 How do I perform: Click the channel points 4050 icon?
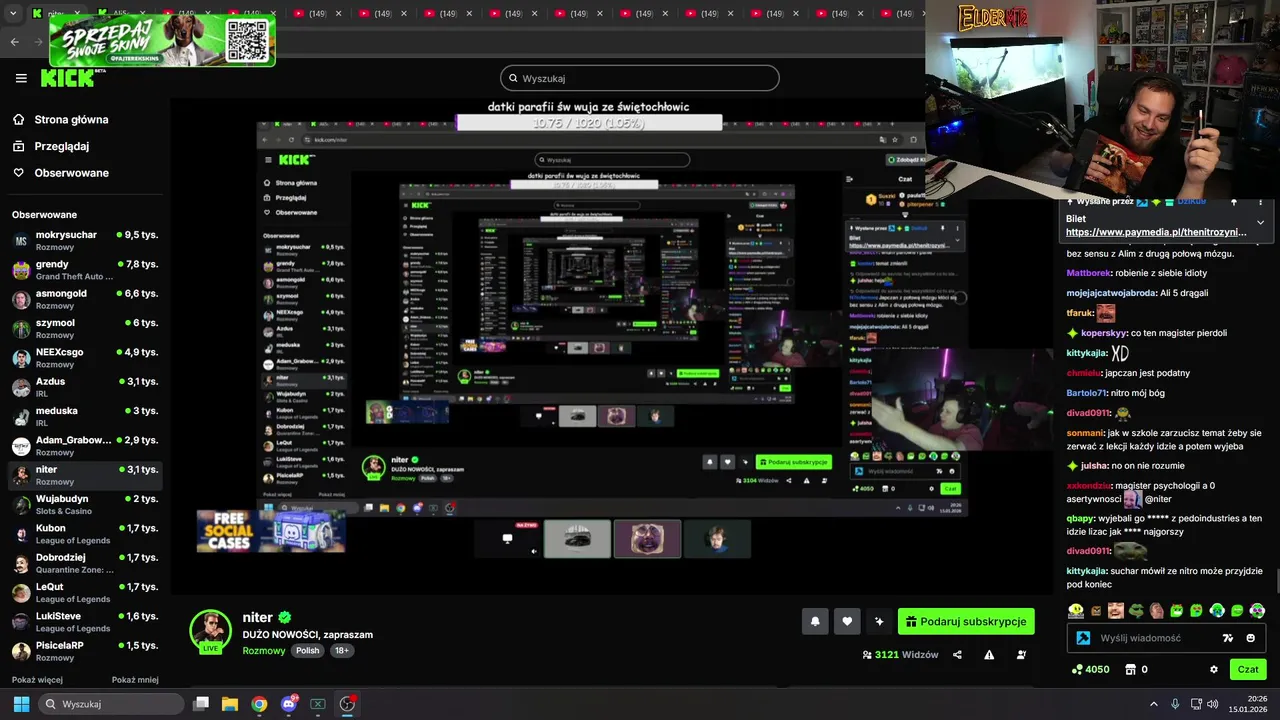coord(1077,669)
